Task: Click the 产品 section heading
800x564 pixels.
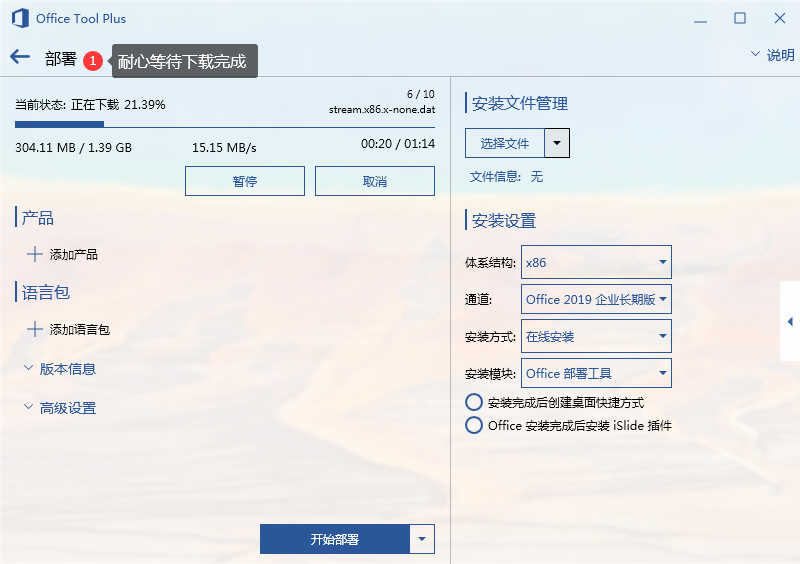Action: click(37, 218)
